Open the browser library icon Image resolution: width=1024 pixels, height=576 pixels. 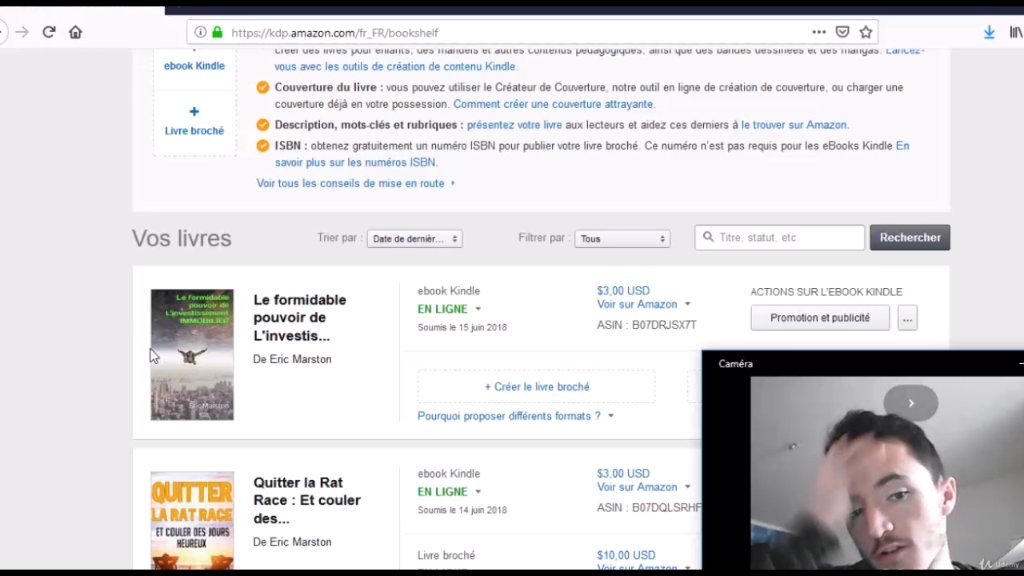point(1016,32)
